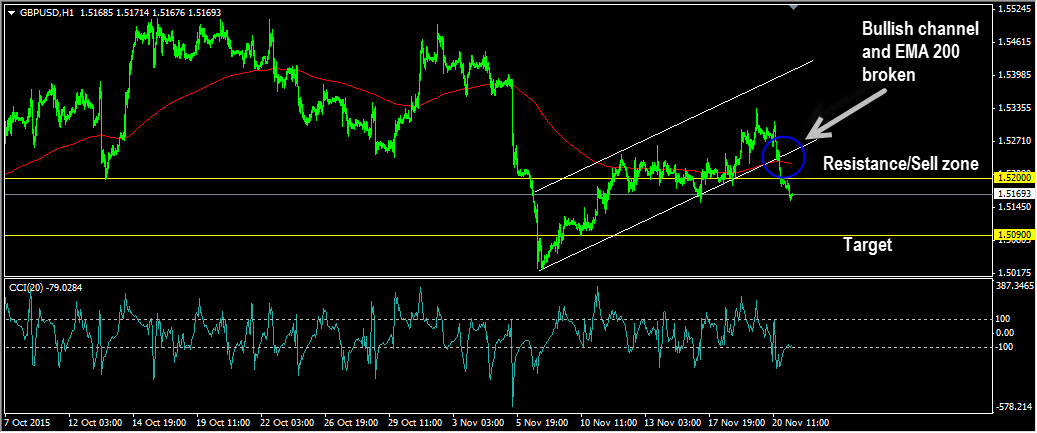
Task: Click the 7 Oct 2015 date label
Action: pyautogui.click(x=26, y=422)
